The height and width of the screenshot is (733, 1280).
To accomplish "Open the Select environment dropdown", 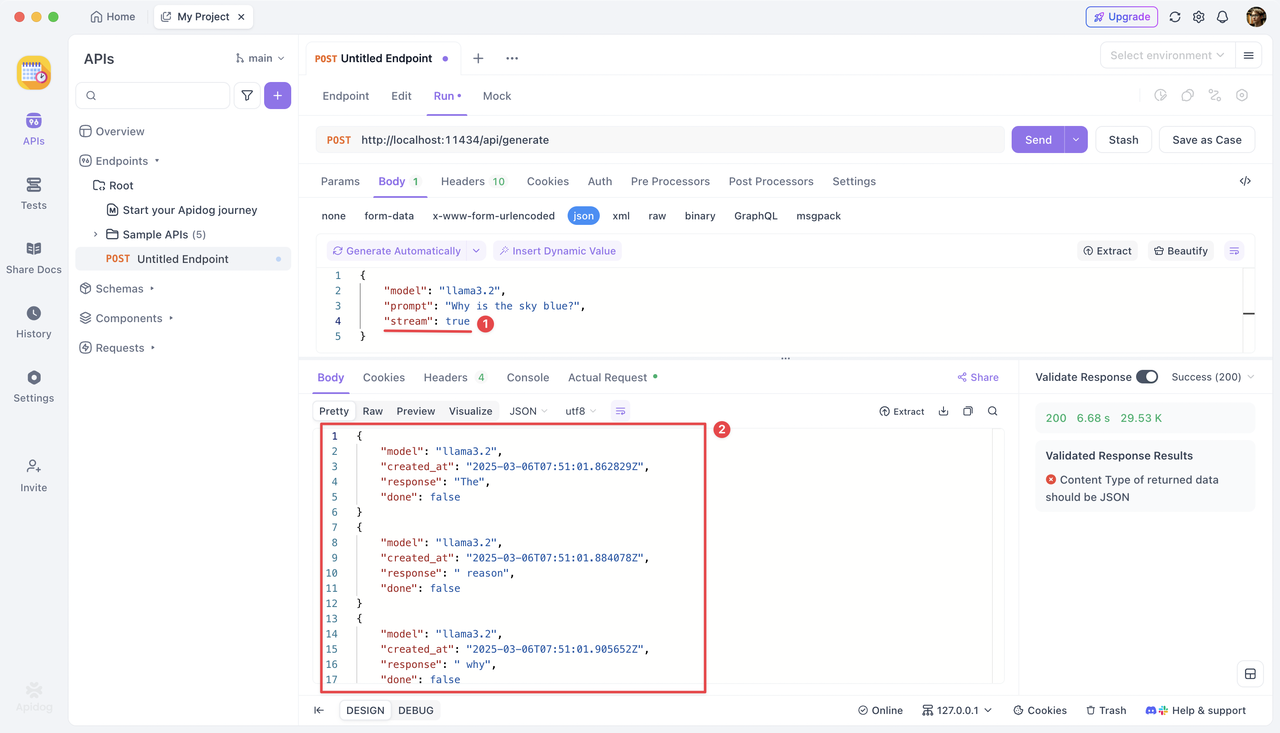I will pos(1167,56).
